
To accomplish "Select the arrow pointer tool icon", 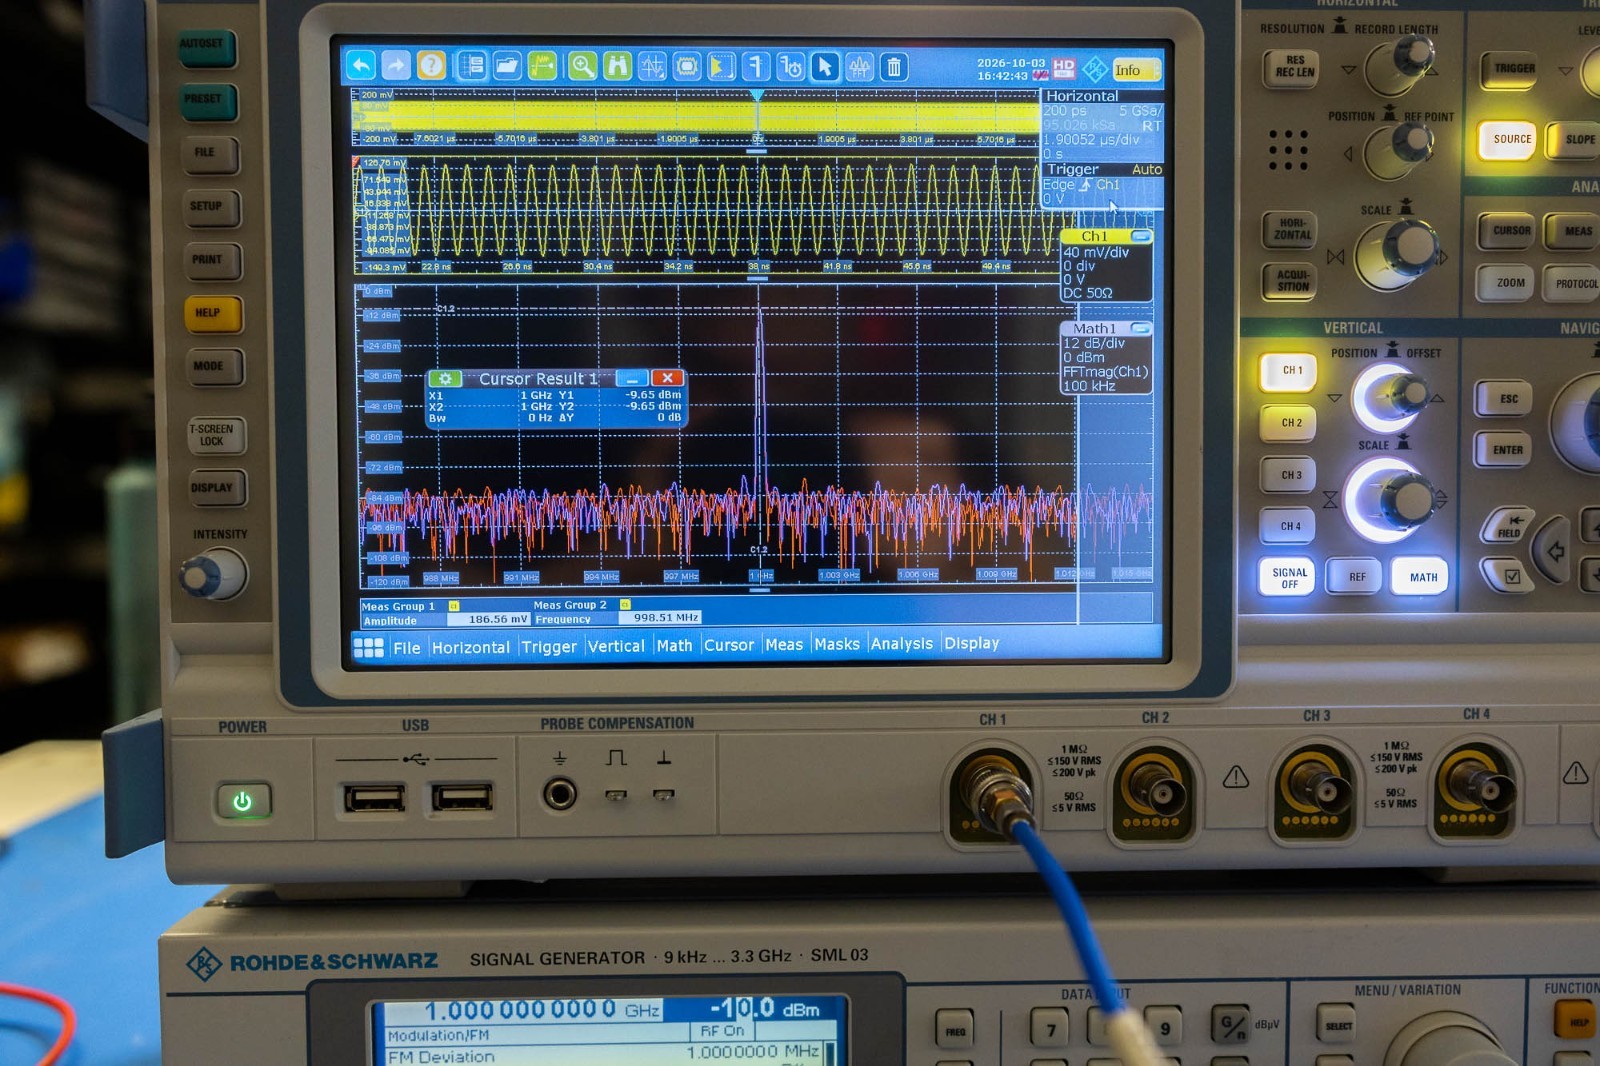I will pos(825,66).
